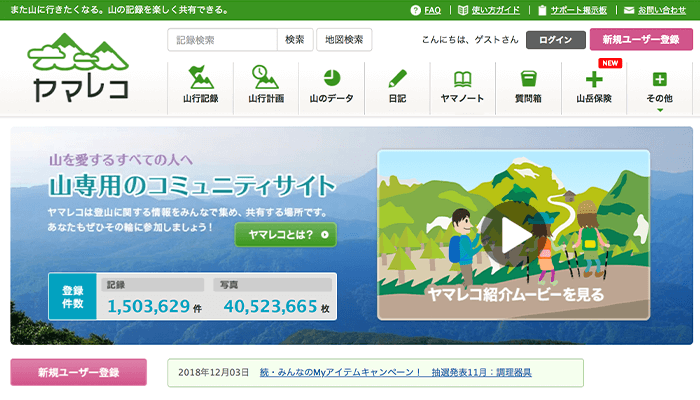Viewport: 700px width, 400px height.
Task: Click the 2018年12月03日 date text
Action: [x=213, y=372]
